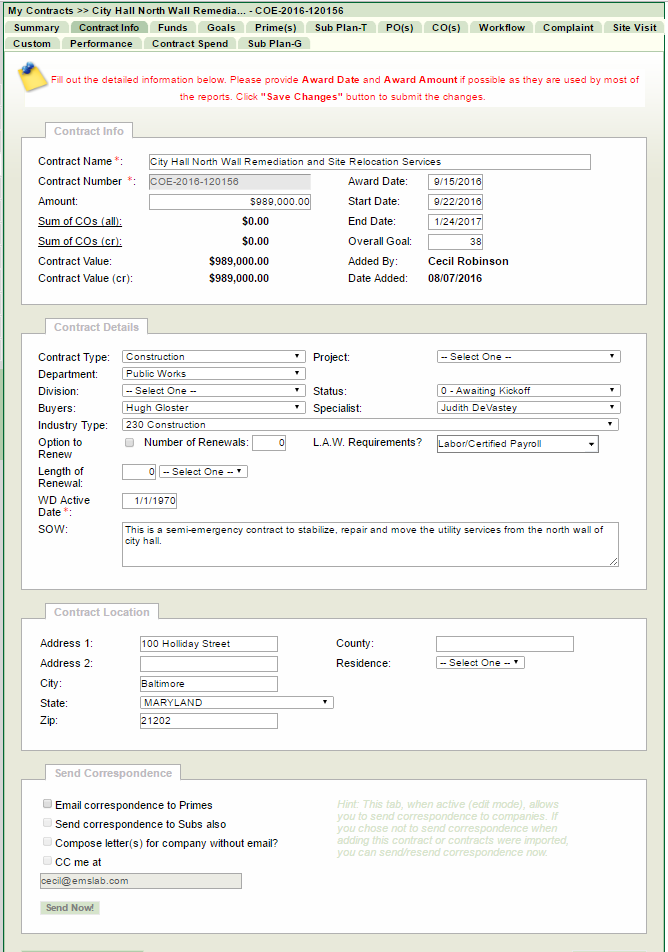
Task: Switch to the Funds tab
Action: click(x=172, y=28)
